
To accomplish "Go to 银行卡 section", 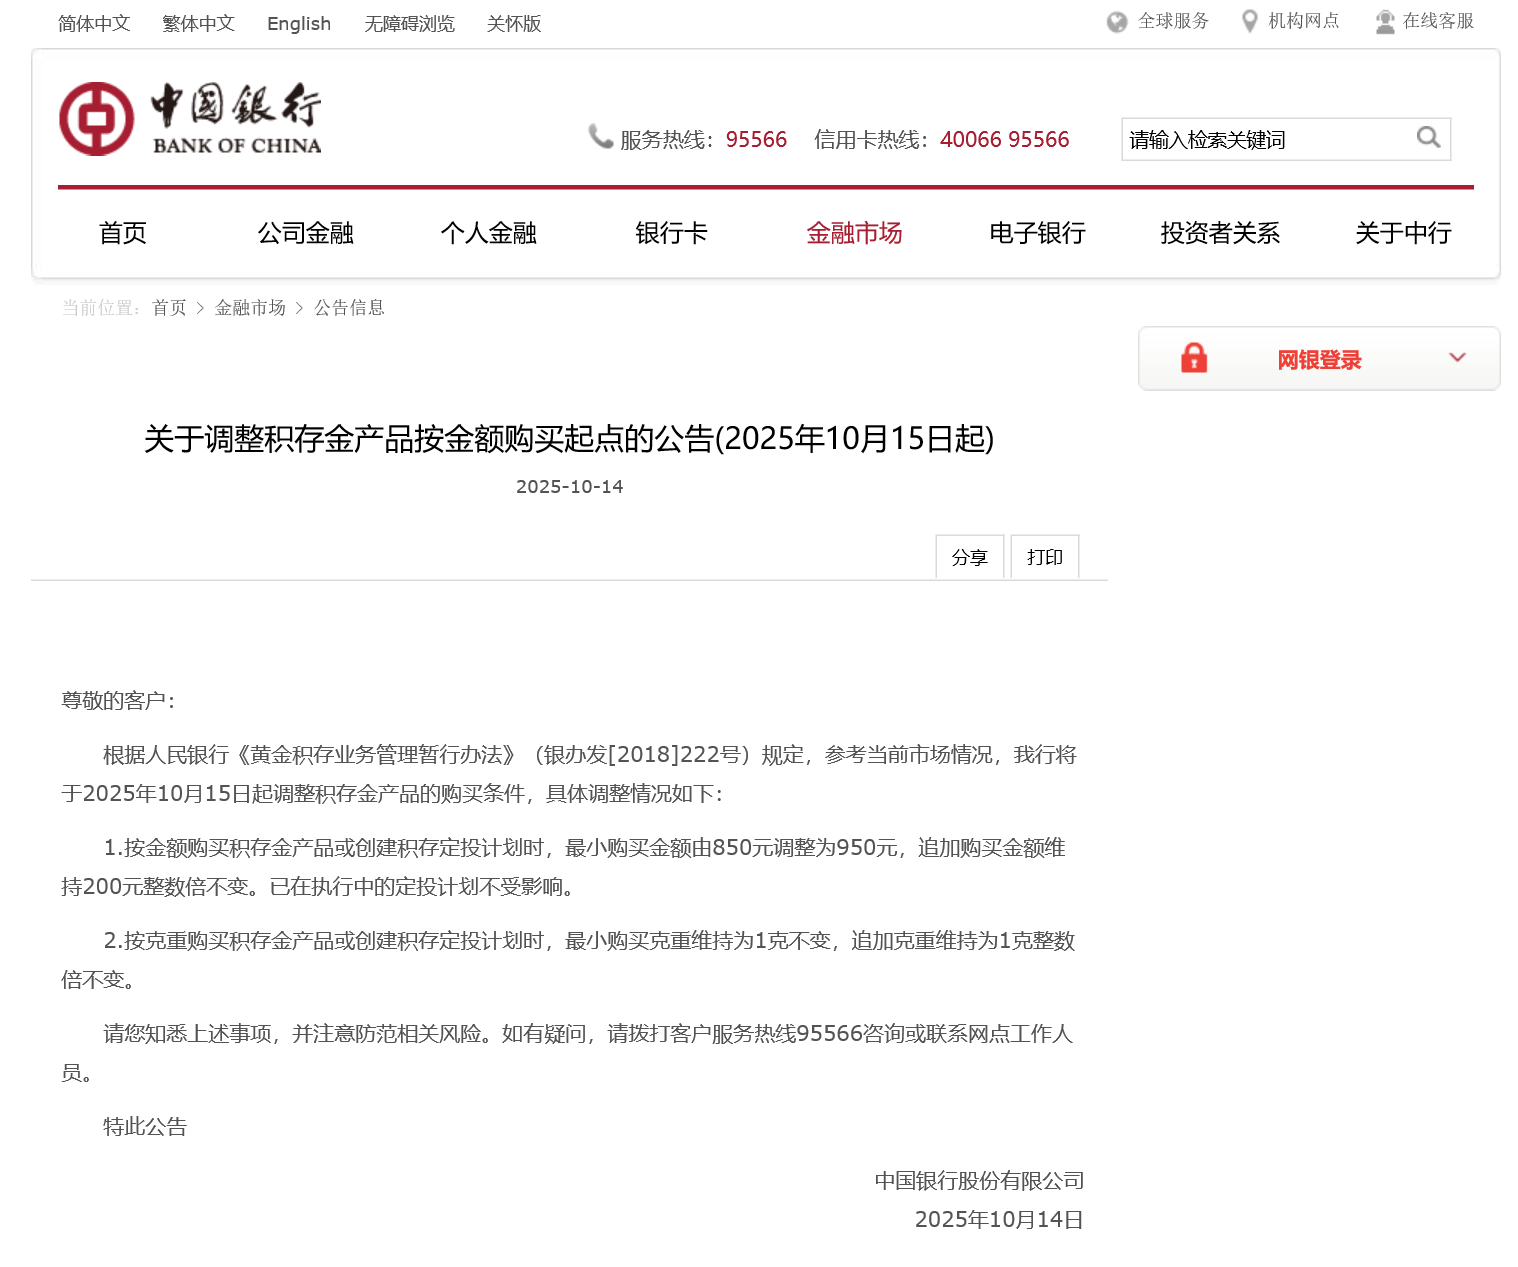I will pos(671,233).
